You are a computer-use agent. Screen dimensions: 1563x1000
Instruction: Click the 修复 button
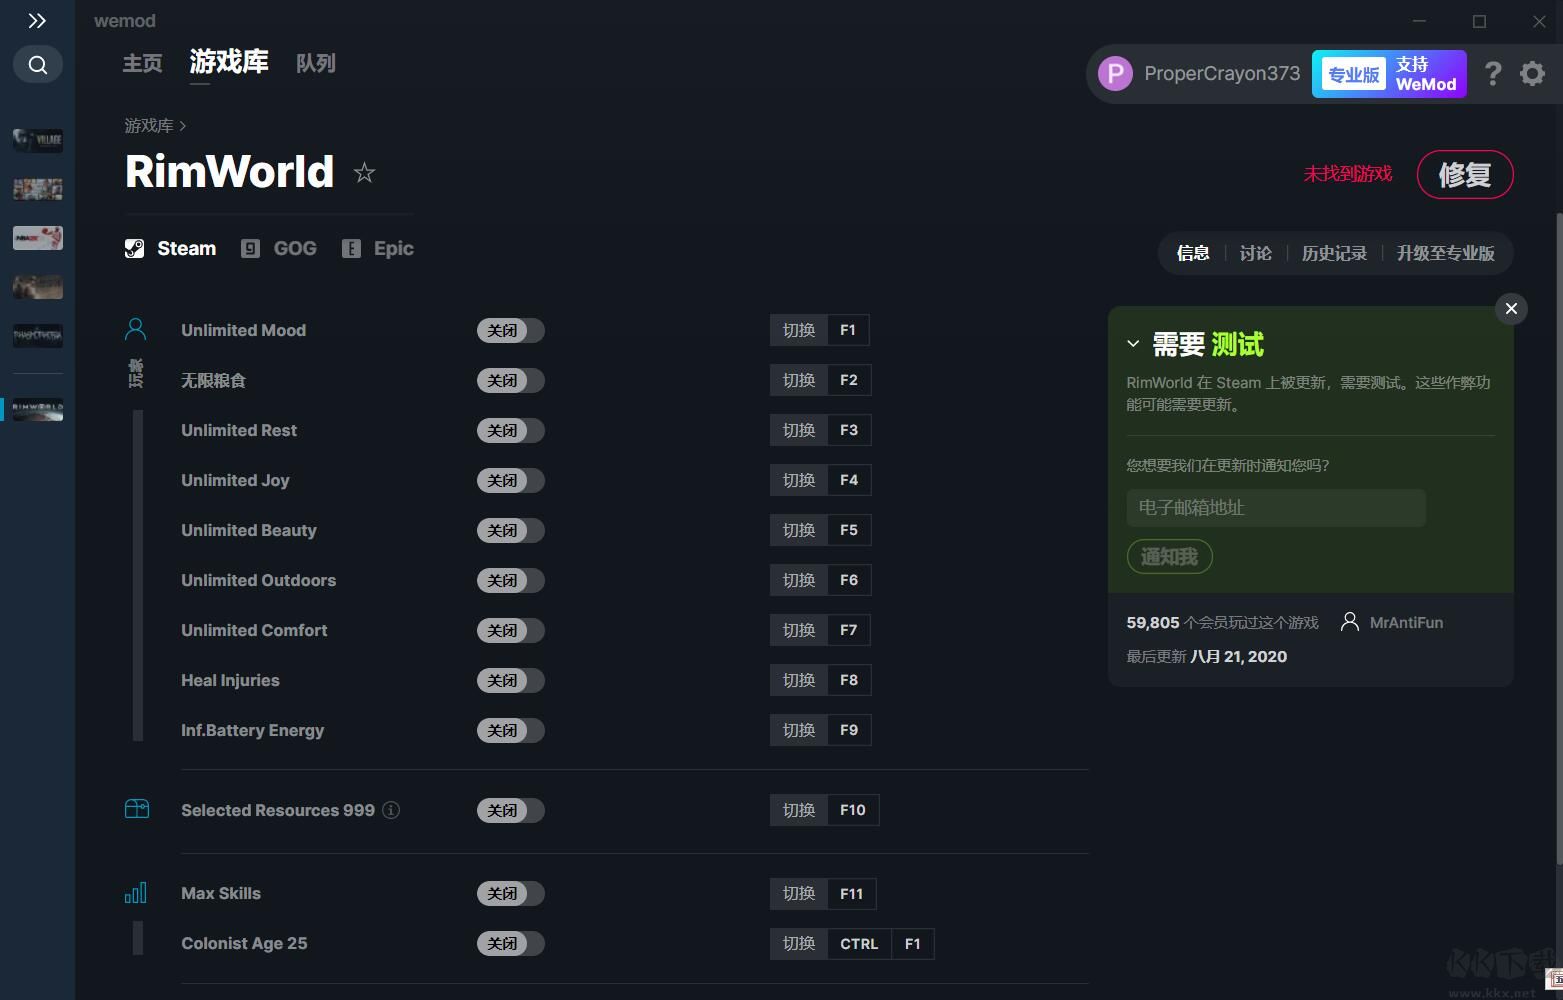point(1465,175)
